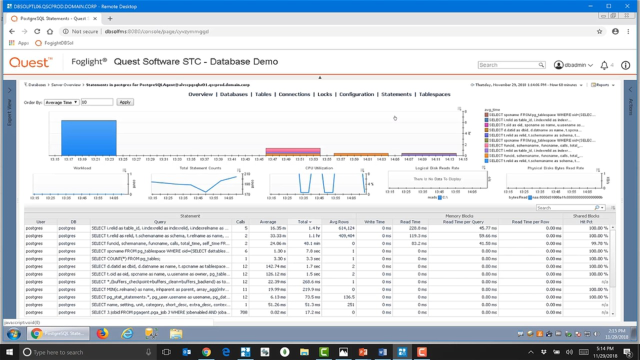Click the first legend color swatch, SELECT spcname
The width and height of the screenshot is (640, 360).
click(487, 115)
